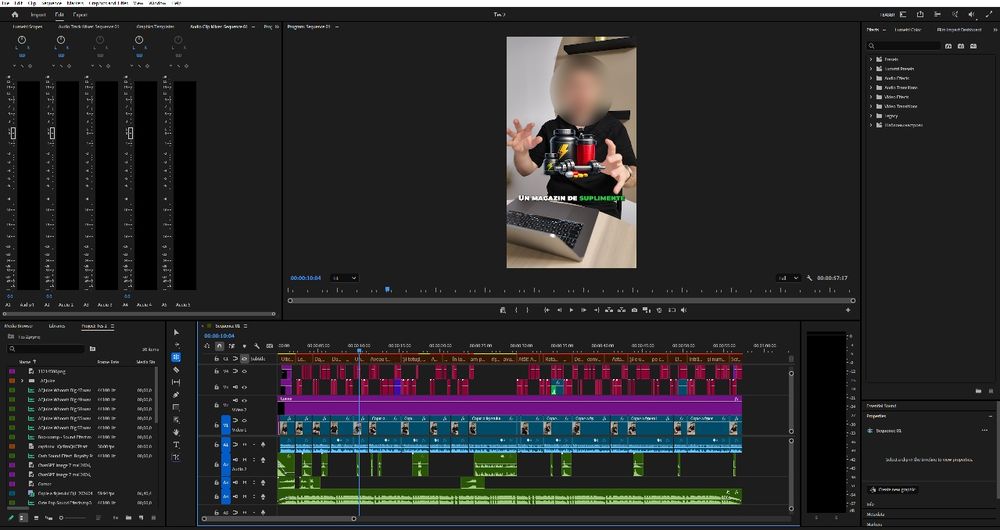Toggle A1 track targeting

226,445
